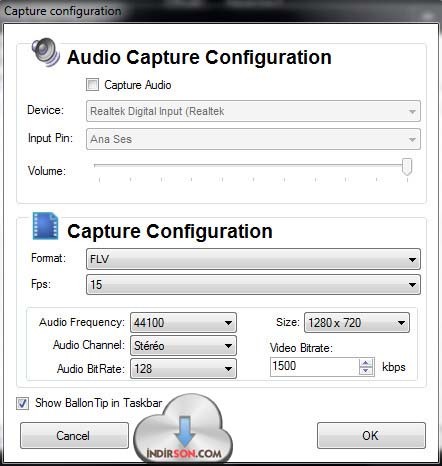Click the speaker icon beside Audio Capture Configuration
442x466 pixels.
pyautogui.click(x=46, y=53)
